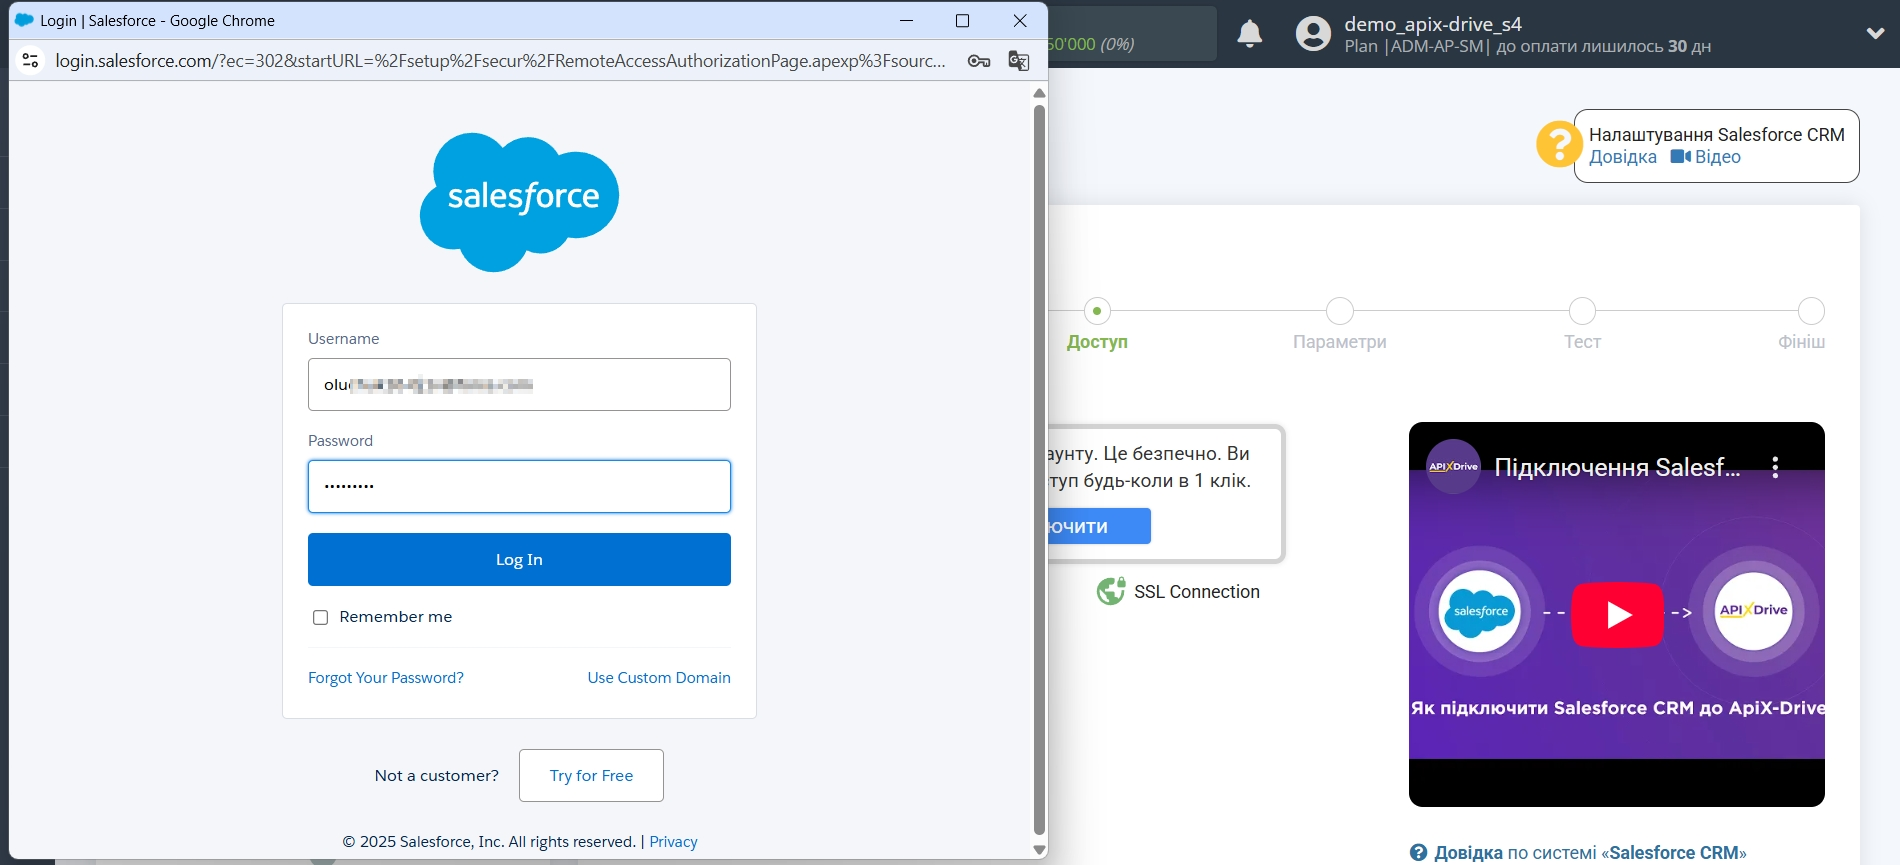
Task: Open the Privacy link in footer
Action: click(673, 842)
